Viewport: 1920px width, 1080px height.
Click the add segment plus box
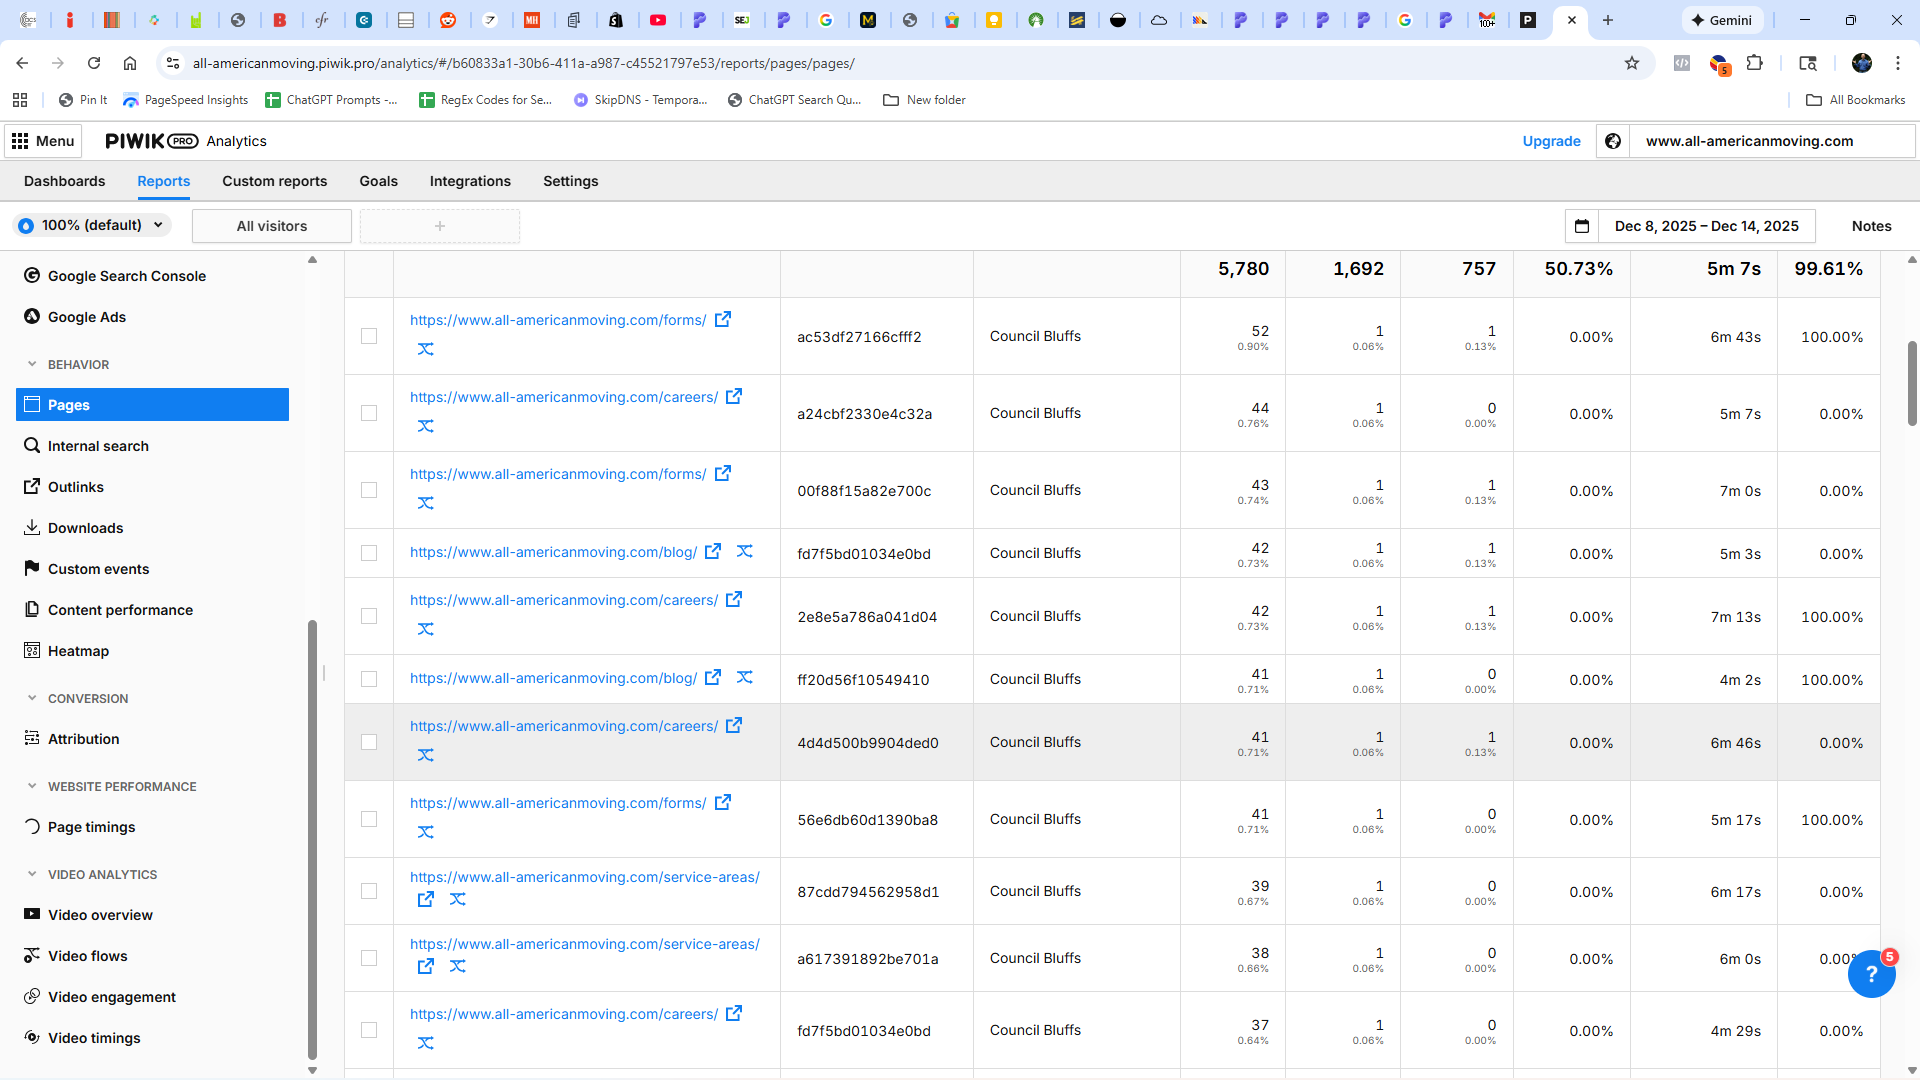[440, 226]
